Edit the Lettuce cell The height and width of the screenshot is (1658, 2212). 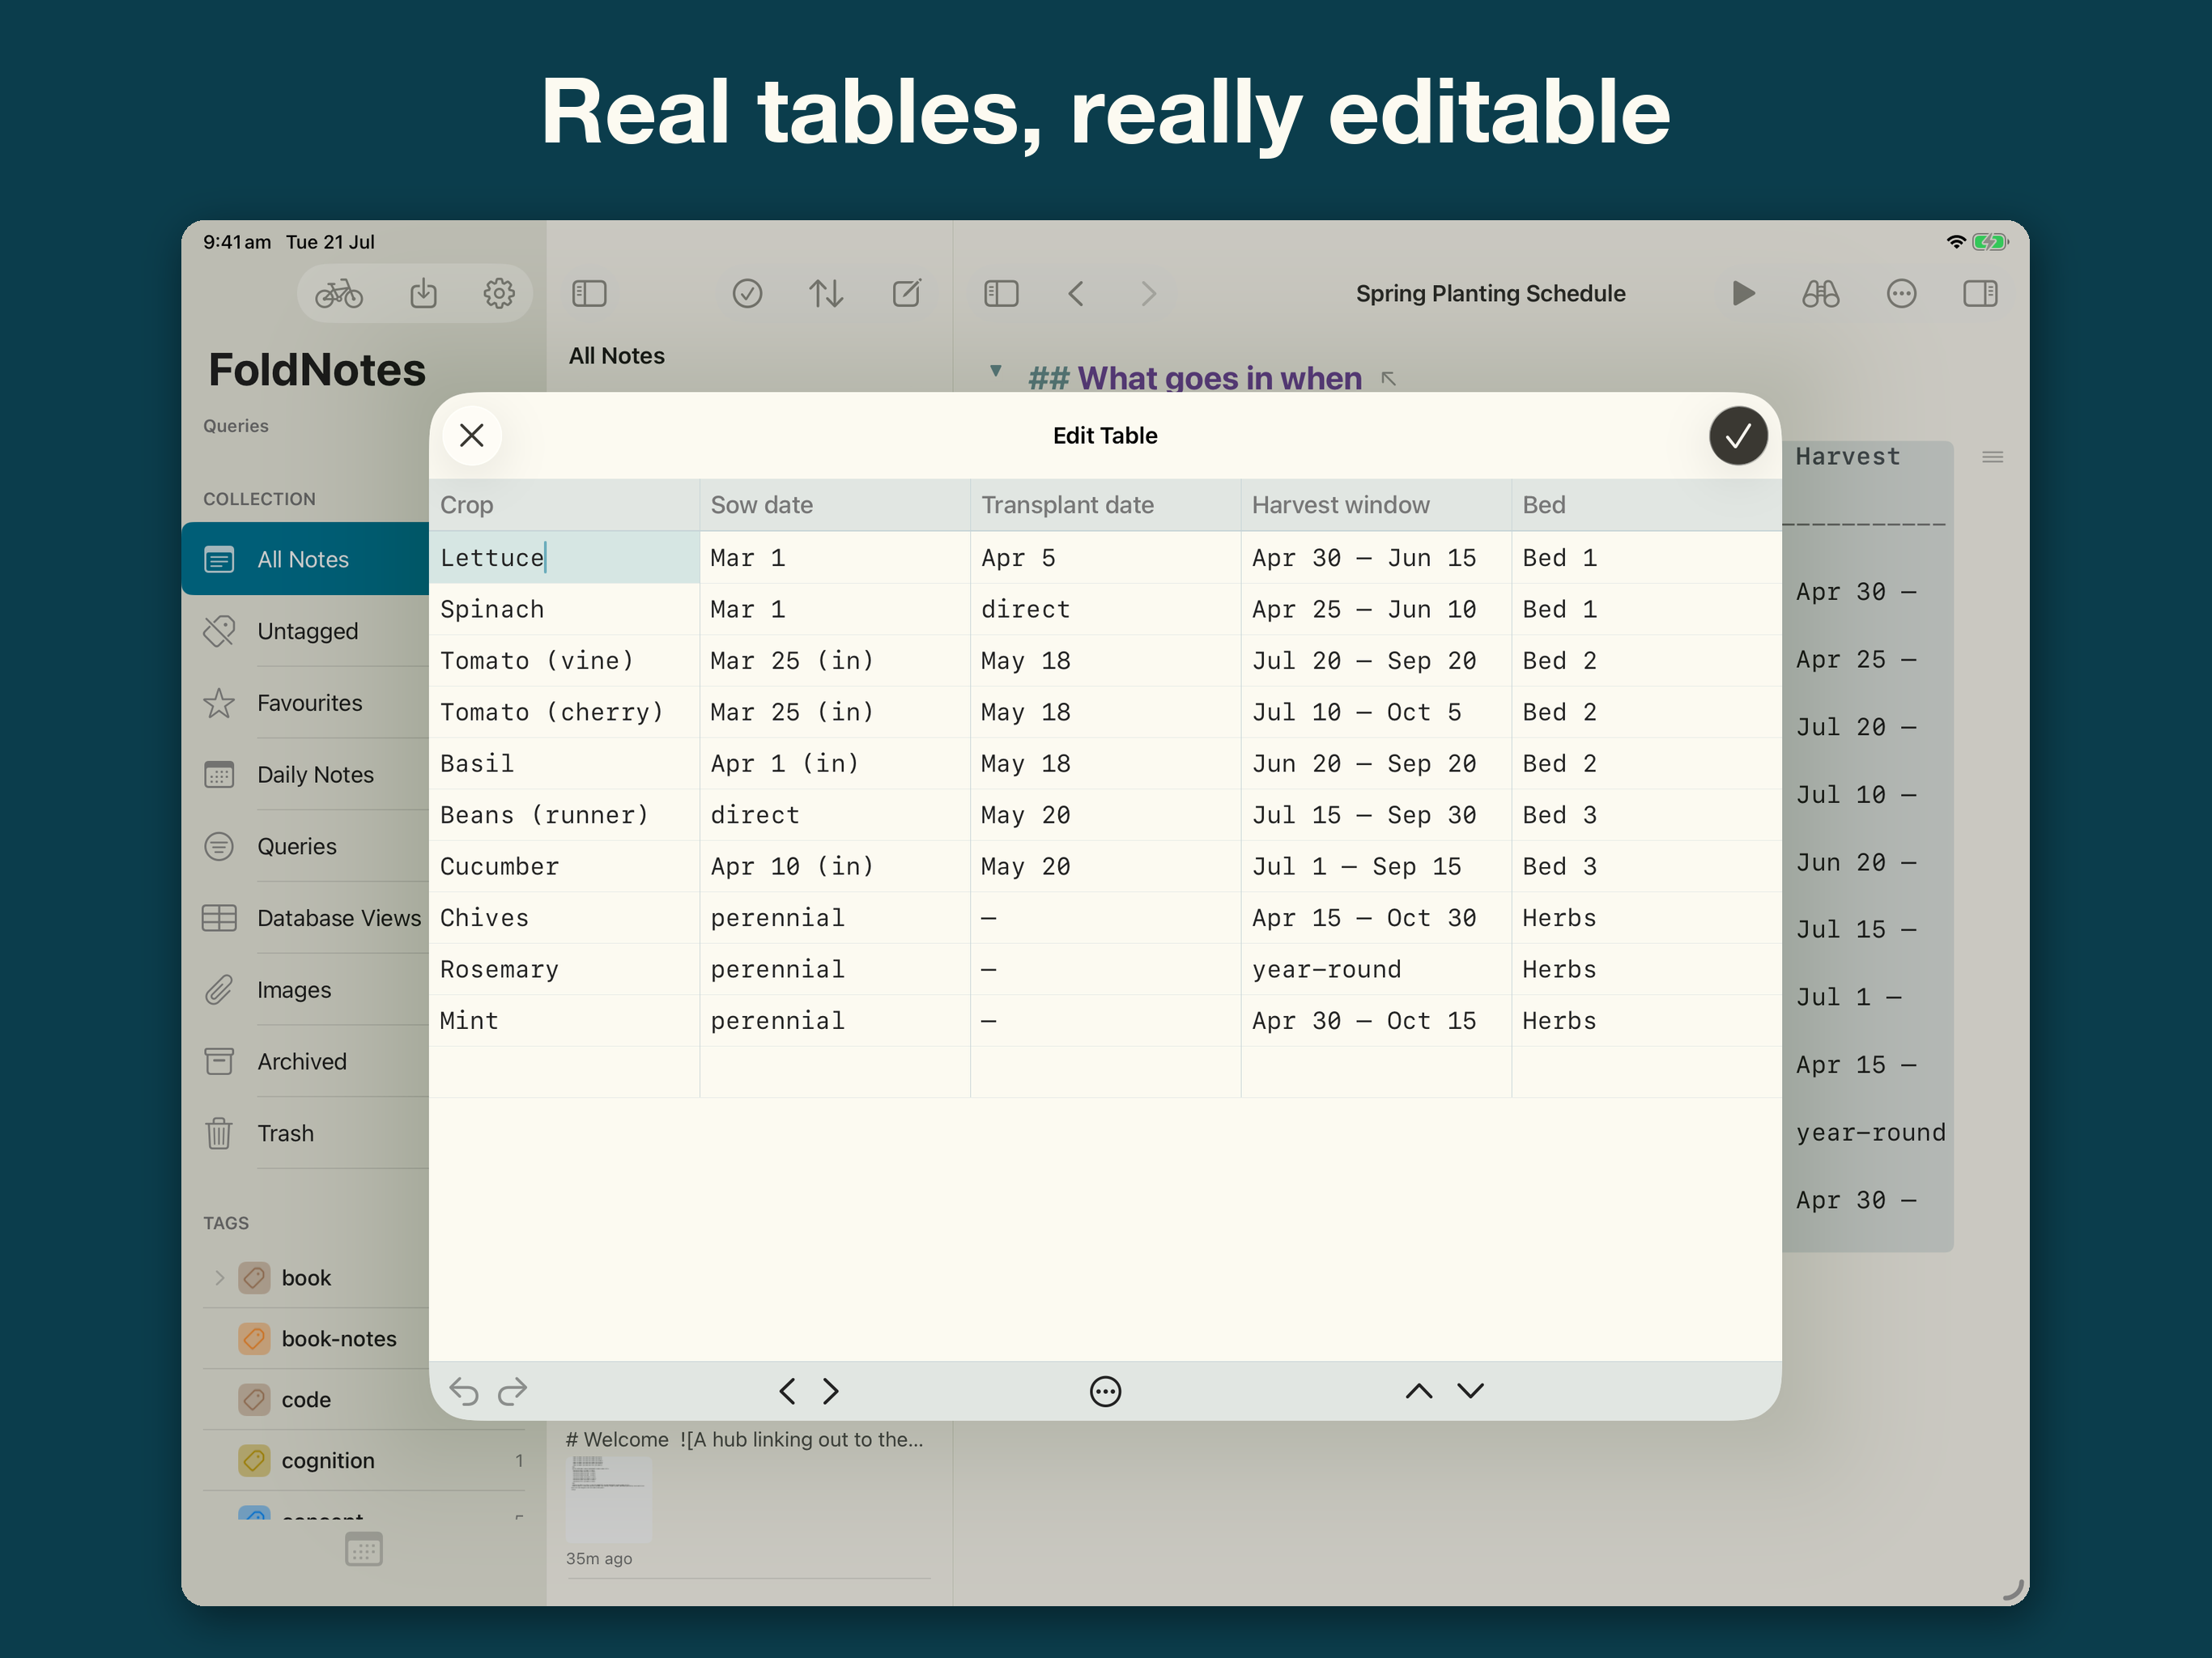tap(564, 558)
